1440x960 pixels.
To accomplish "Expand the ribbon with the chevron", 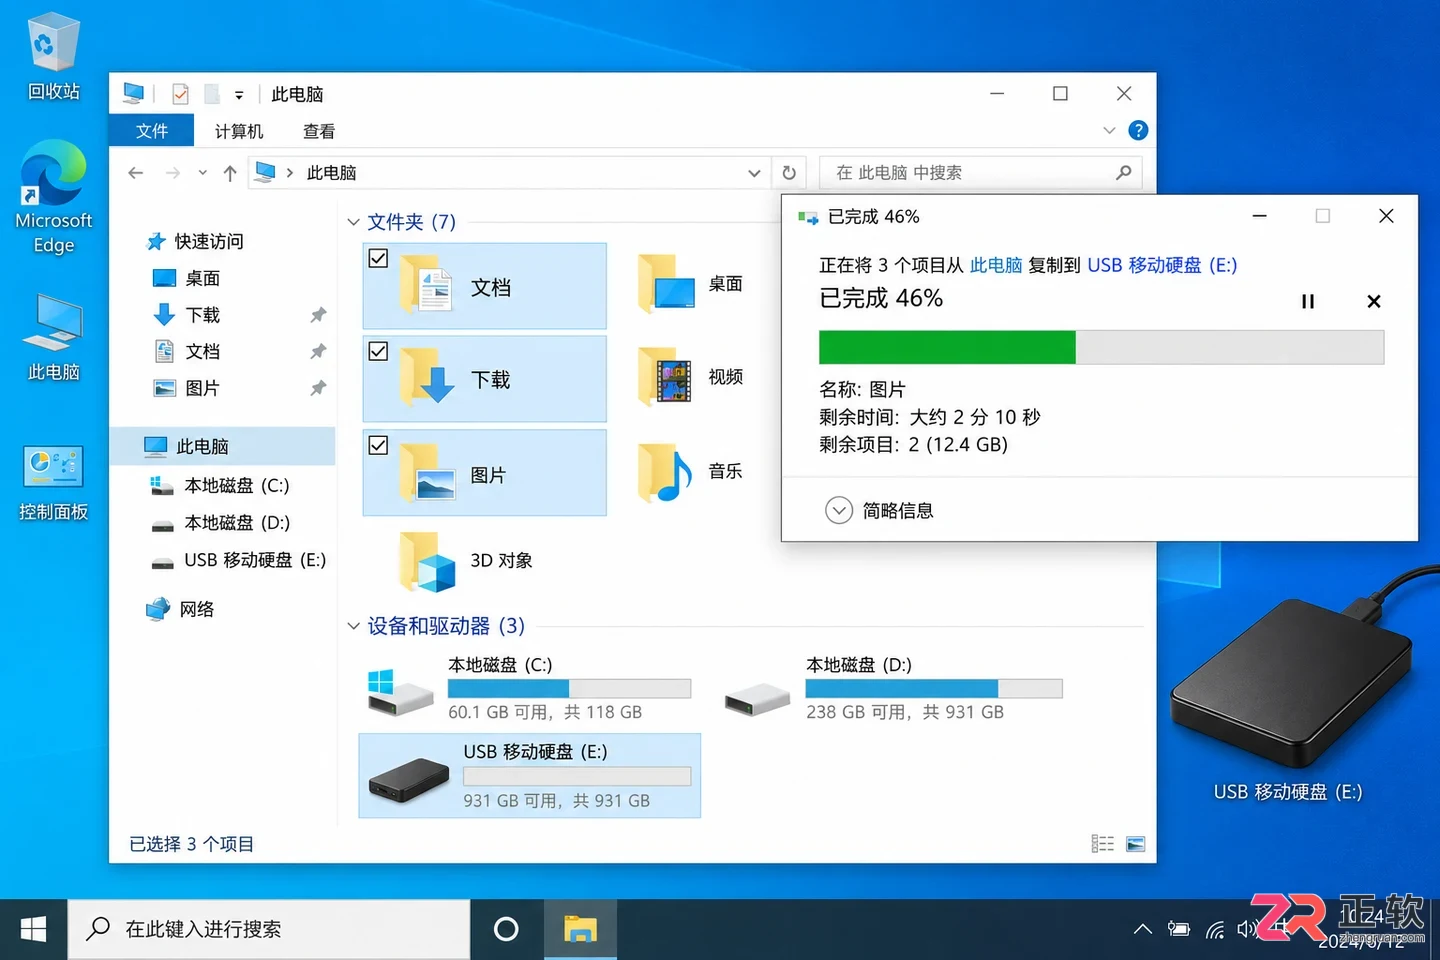I will coord(1109,131).
